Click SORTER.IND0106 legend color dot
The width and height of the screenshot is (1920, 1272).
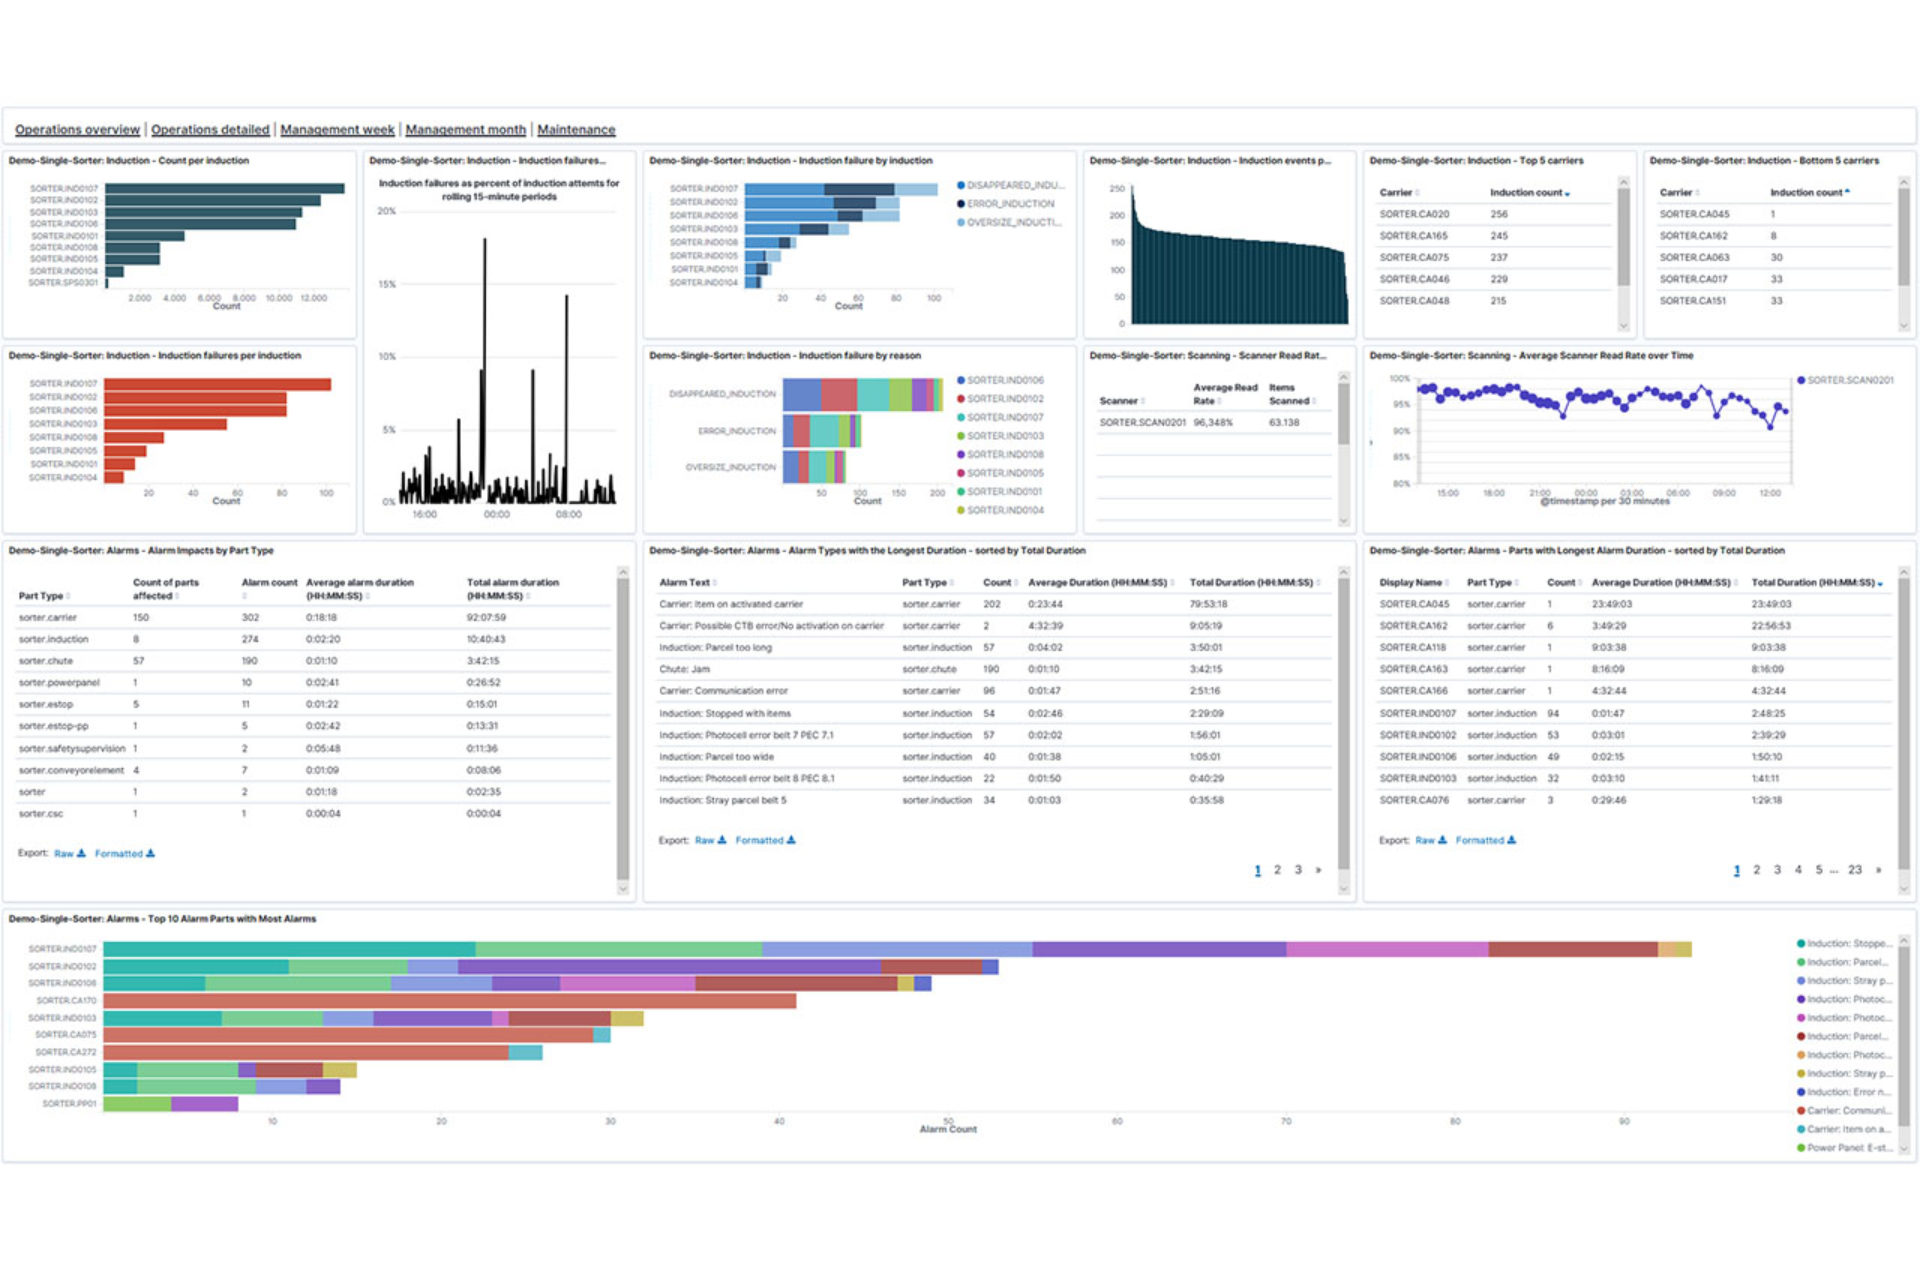click(961, 380)
